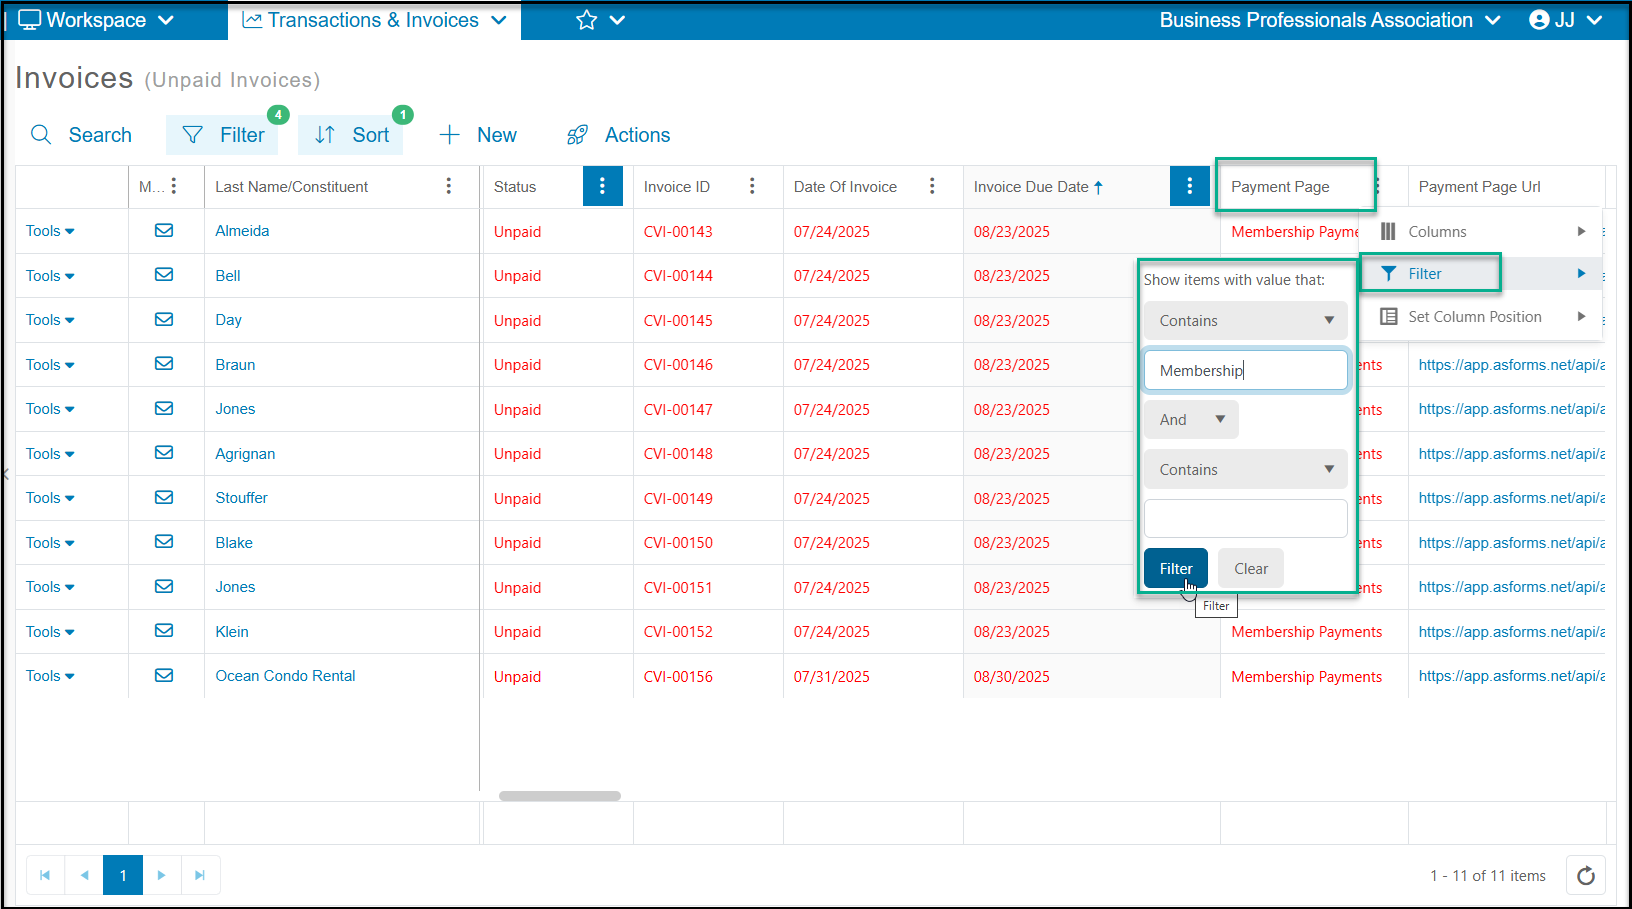Go to the first page

coord(45,875)
